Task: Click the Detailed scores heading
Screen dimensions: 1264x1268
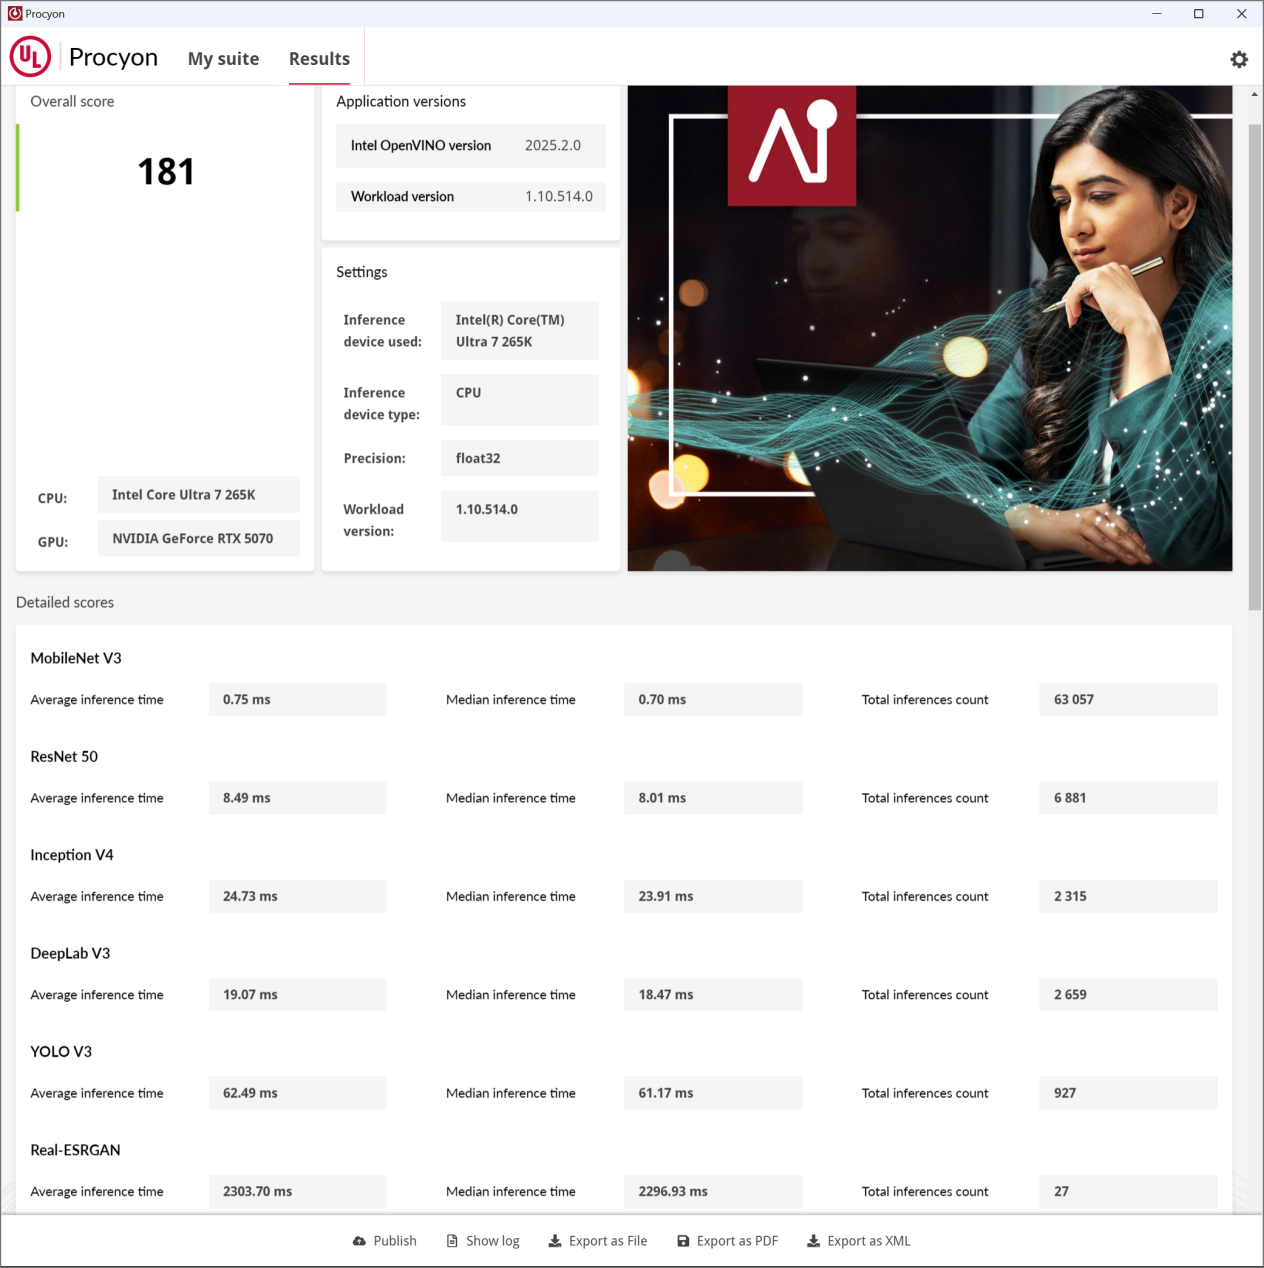Action: 65,602
